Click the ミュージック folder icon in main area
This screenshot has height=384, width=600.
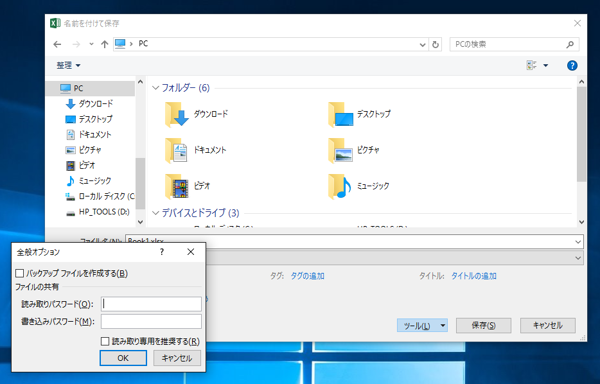click(x=340, y=186)
